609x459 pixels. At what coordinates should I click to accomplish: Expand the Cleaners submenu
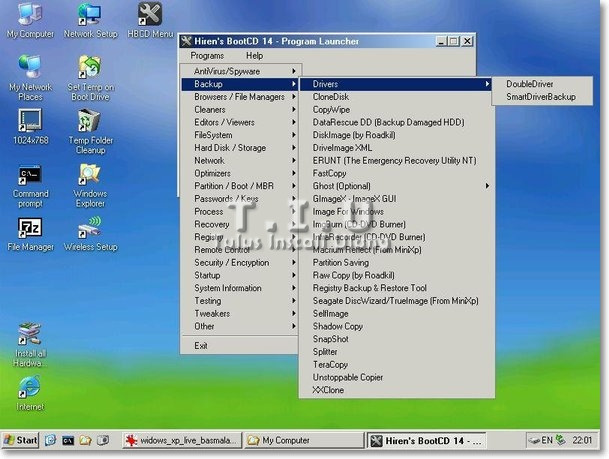(x=240, y=110)
